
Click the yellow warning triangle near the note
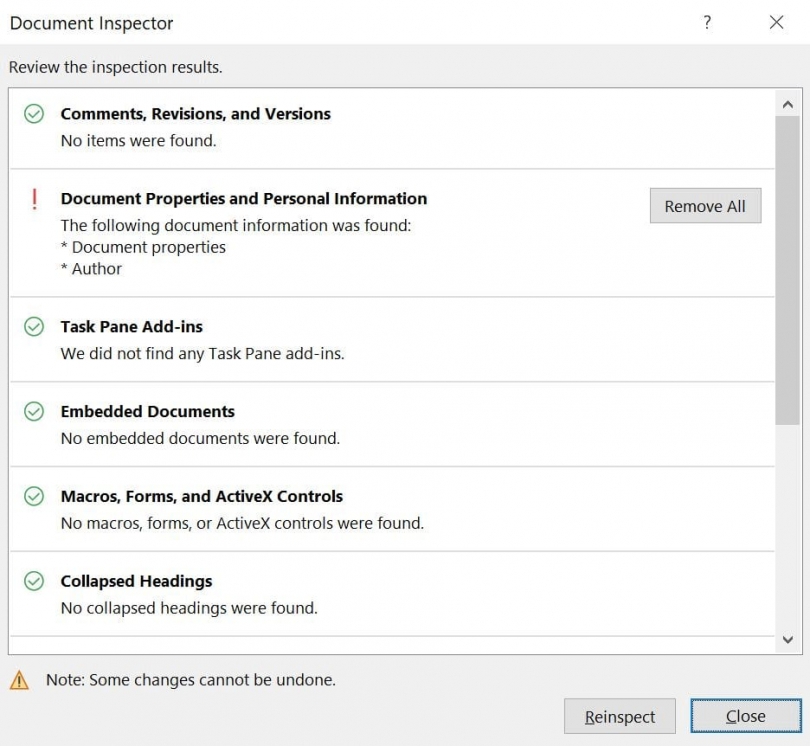(x=21, y=679)
